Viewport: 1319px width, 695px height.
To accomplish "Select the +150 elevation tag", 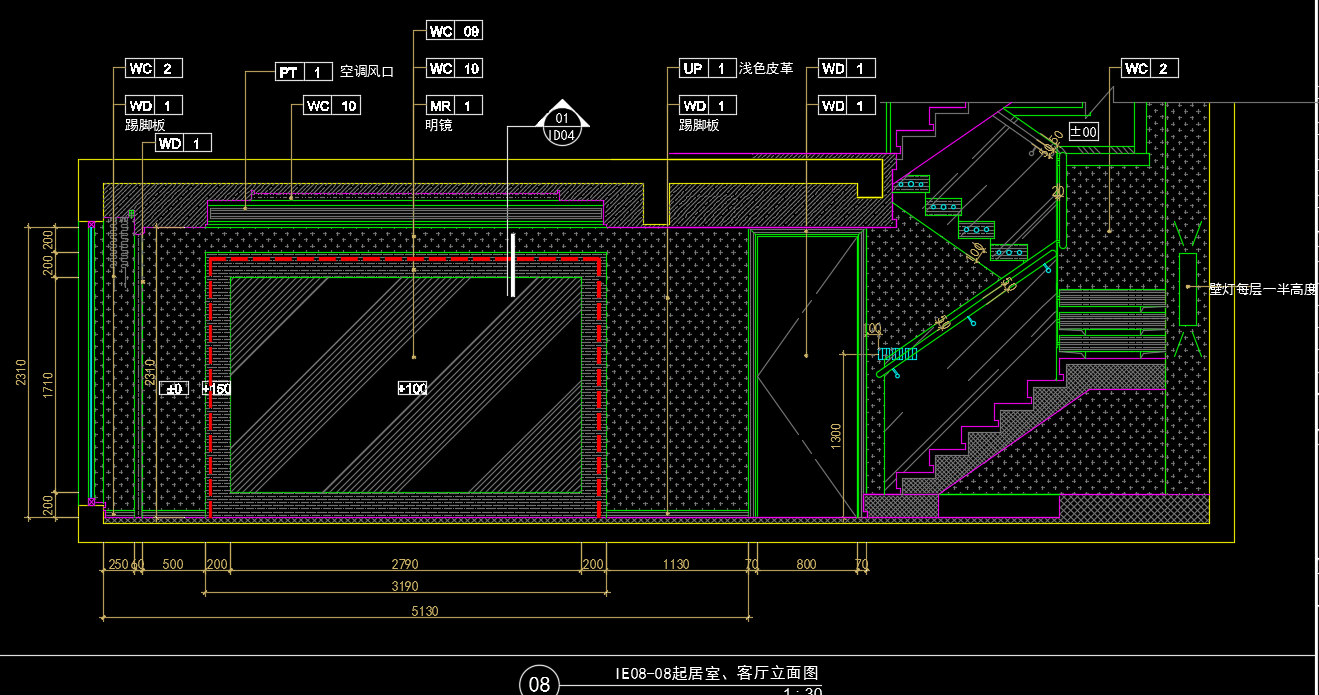I will 216,388.
